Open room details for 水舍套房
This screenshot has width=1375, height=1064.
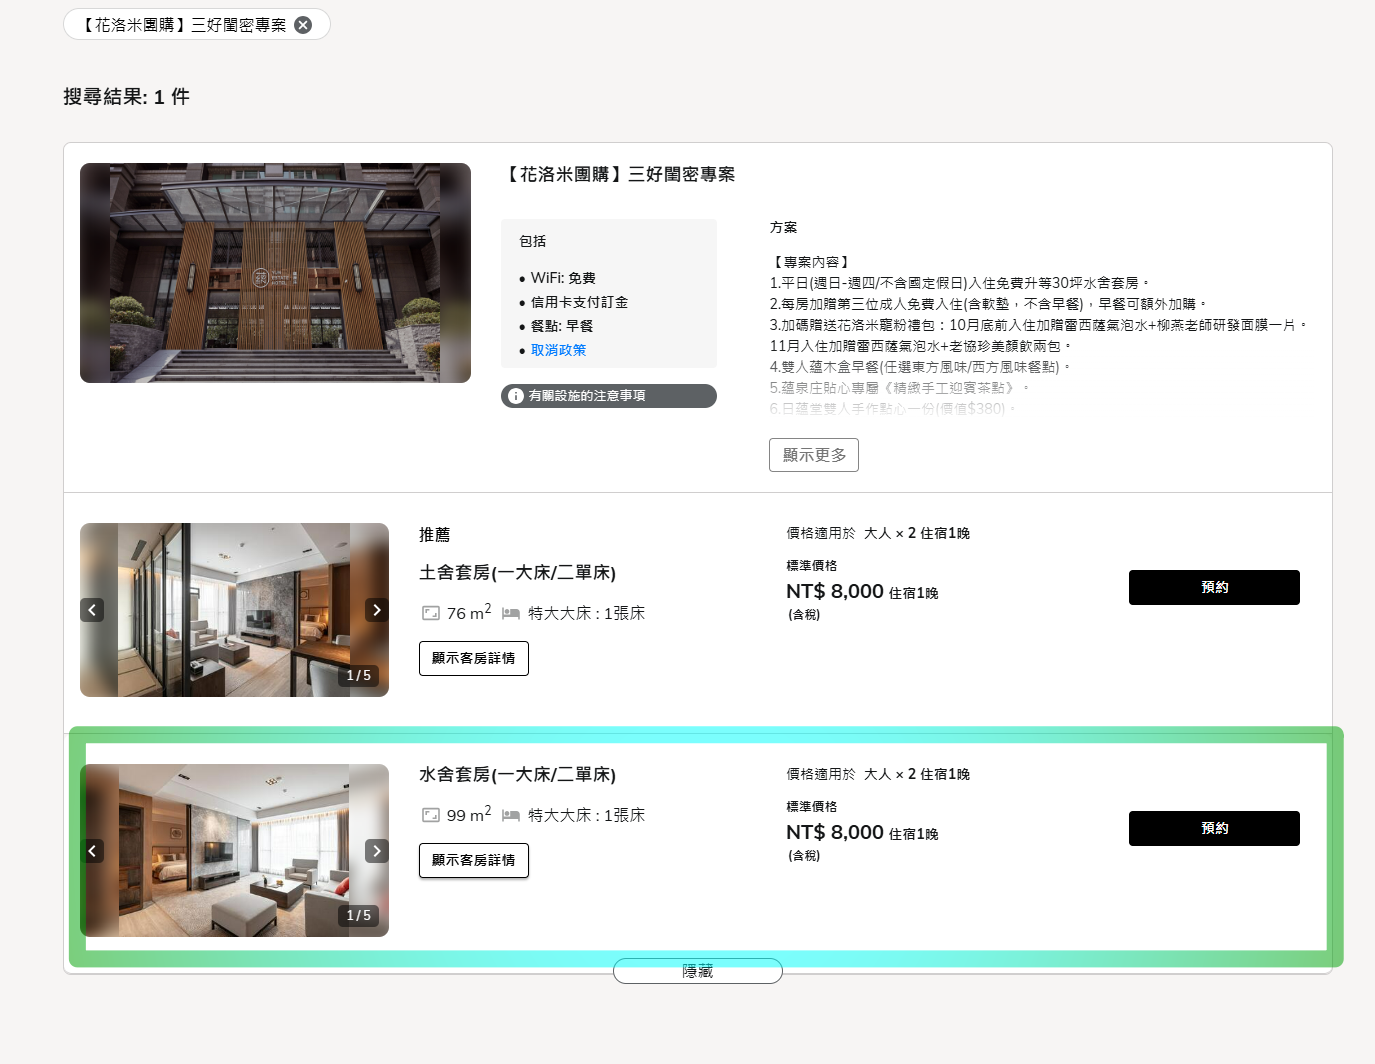[474, 861]
